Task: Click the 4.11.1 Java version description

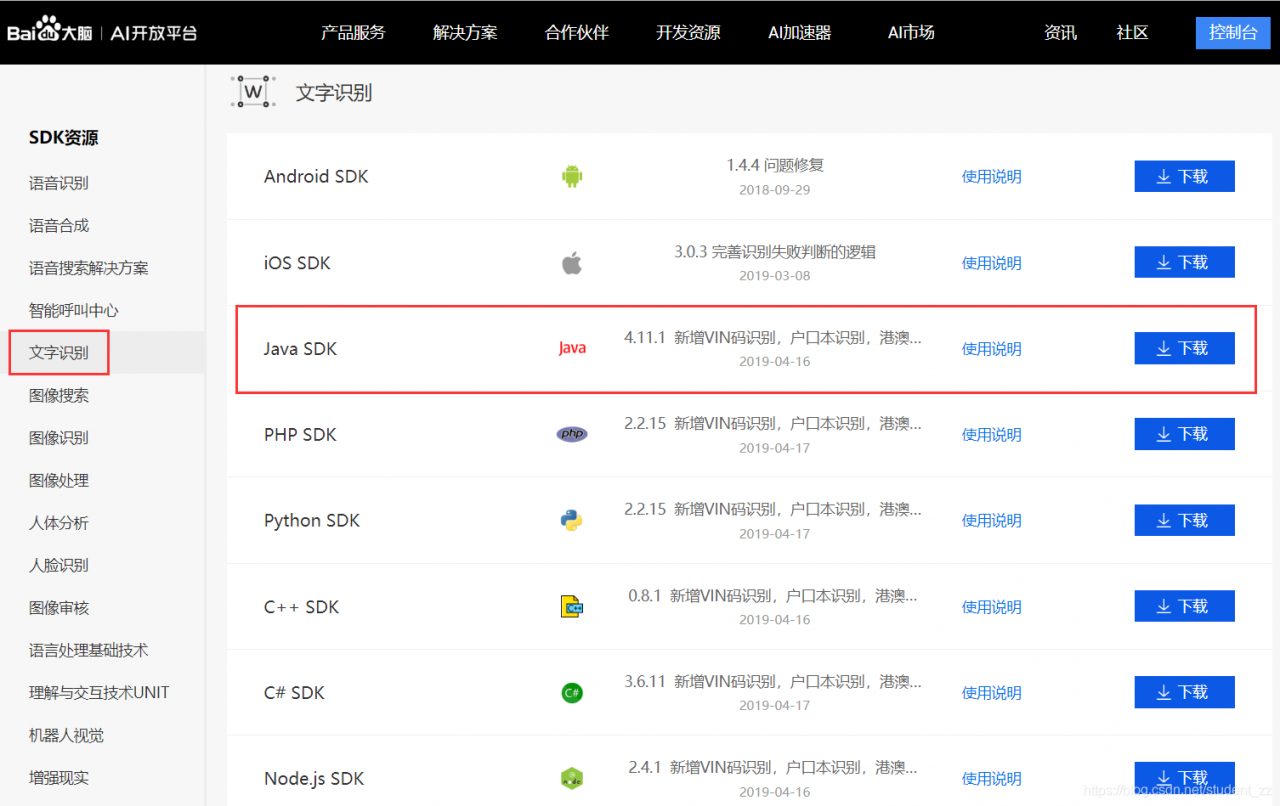Action: coord(773,338)
